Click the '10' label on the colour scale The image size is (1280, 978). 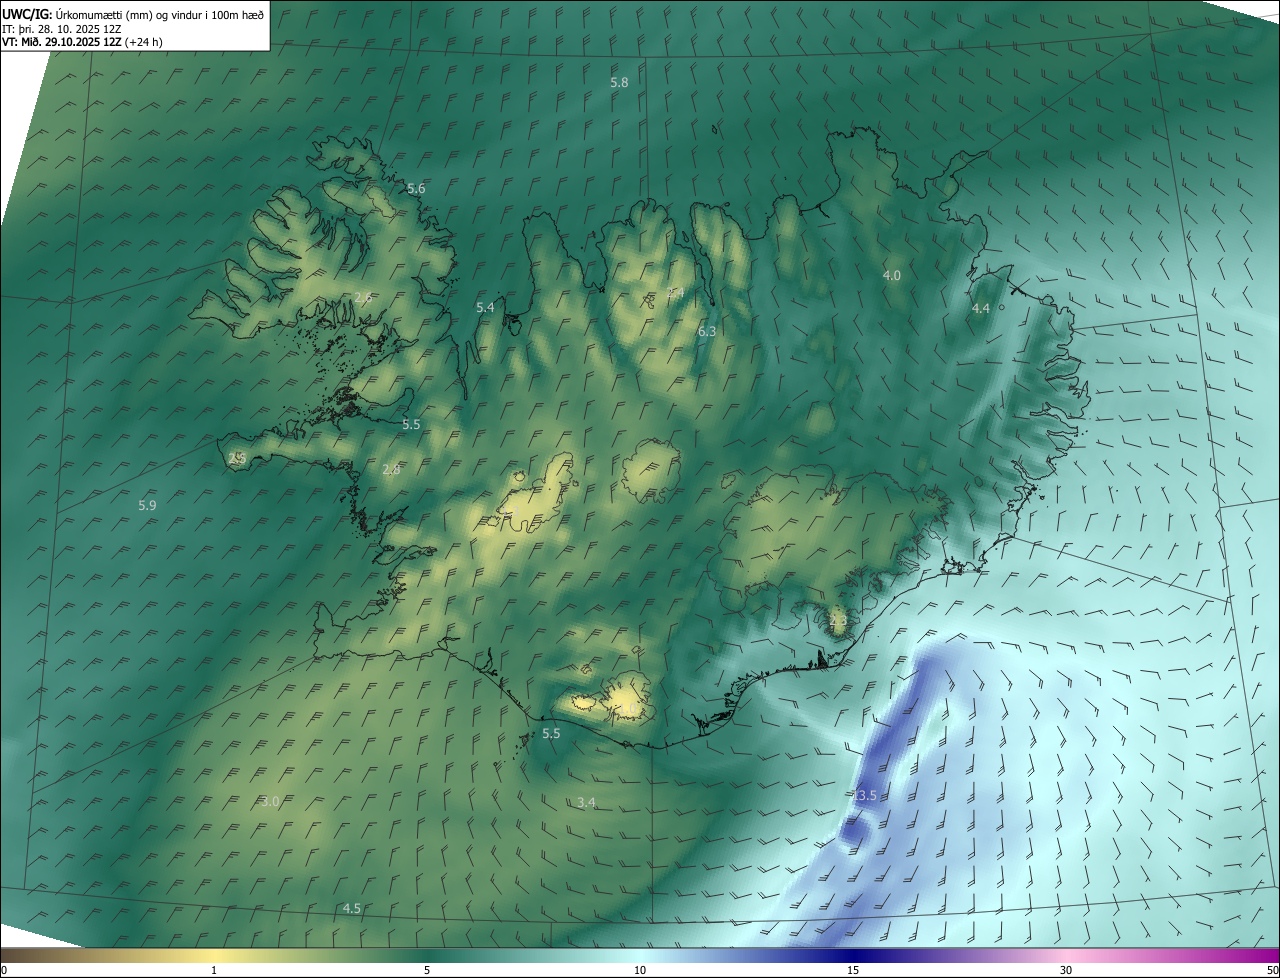tap(640, 970)
